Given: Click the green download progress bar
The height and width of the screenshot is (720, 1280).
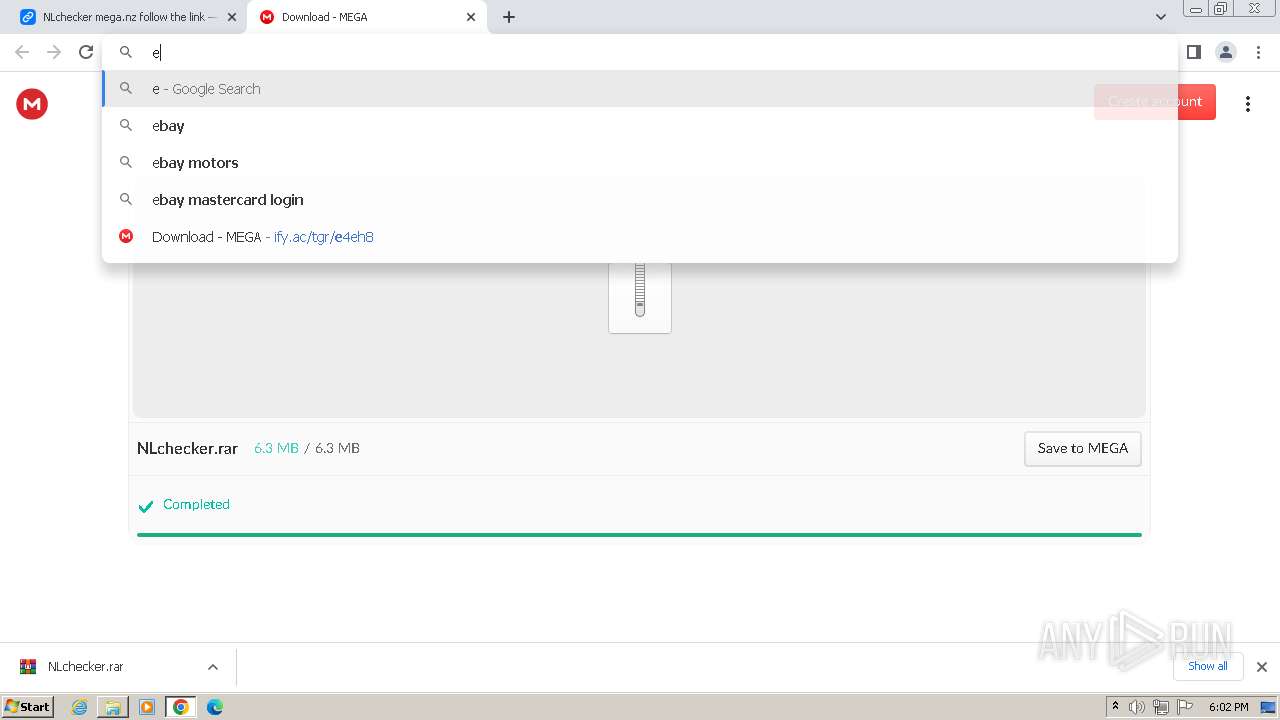Looking at the screenshot, I should click(639, 535).
